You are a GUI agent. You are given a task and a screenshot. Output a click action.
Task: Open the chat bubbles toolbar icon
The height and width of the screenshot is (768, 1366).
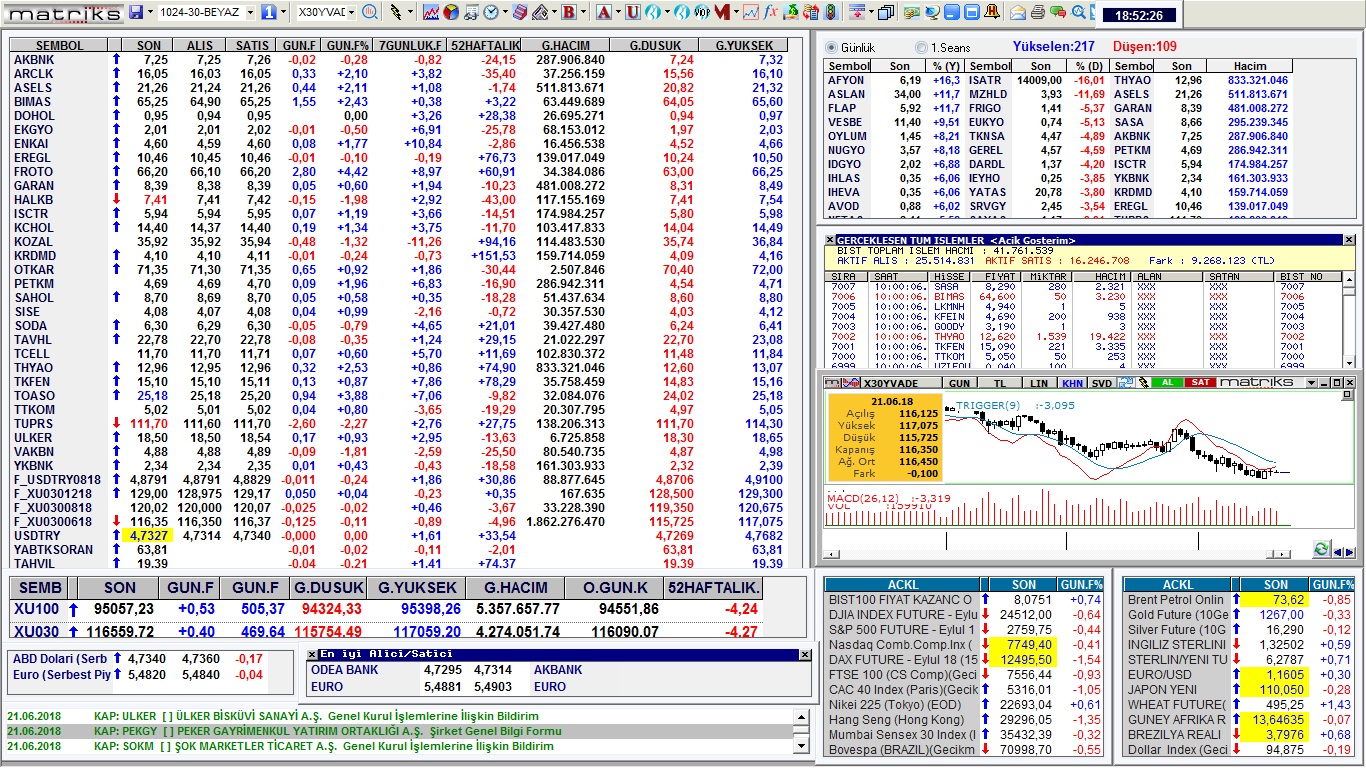pyautogui.click(x=1057, y=12)
